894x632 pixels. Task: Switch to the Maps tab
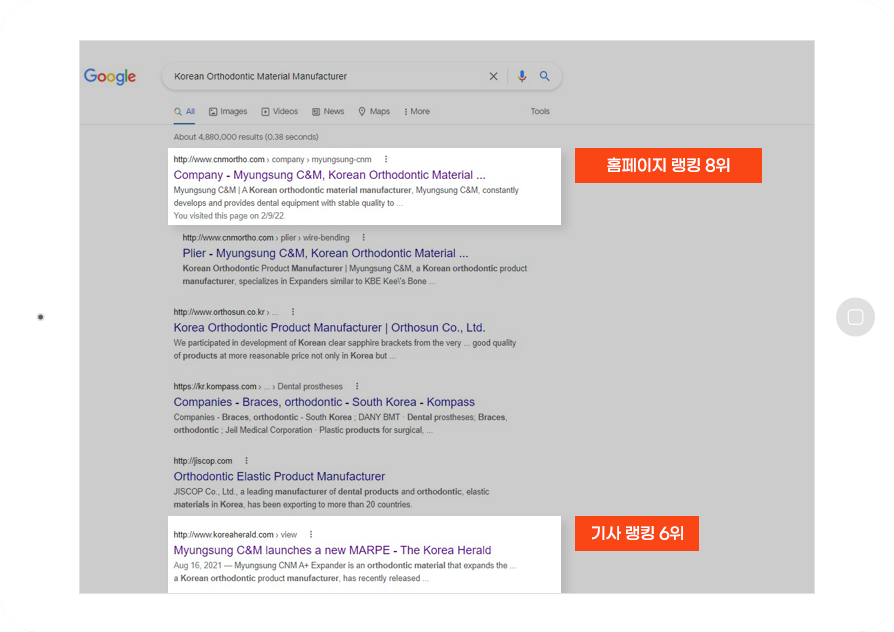coord(374,111)
